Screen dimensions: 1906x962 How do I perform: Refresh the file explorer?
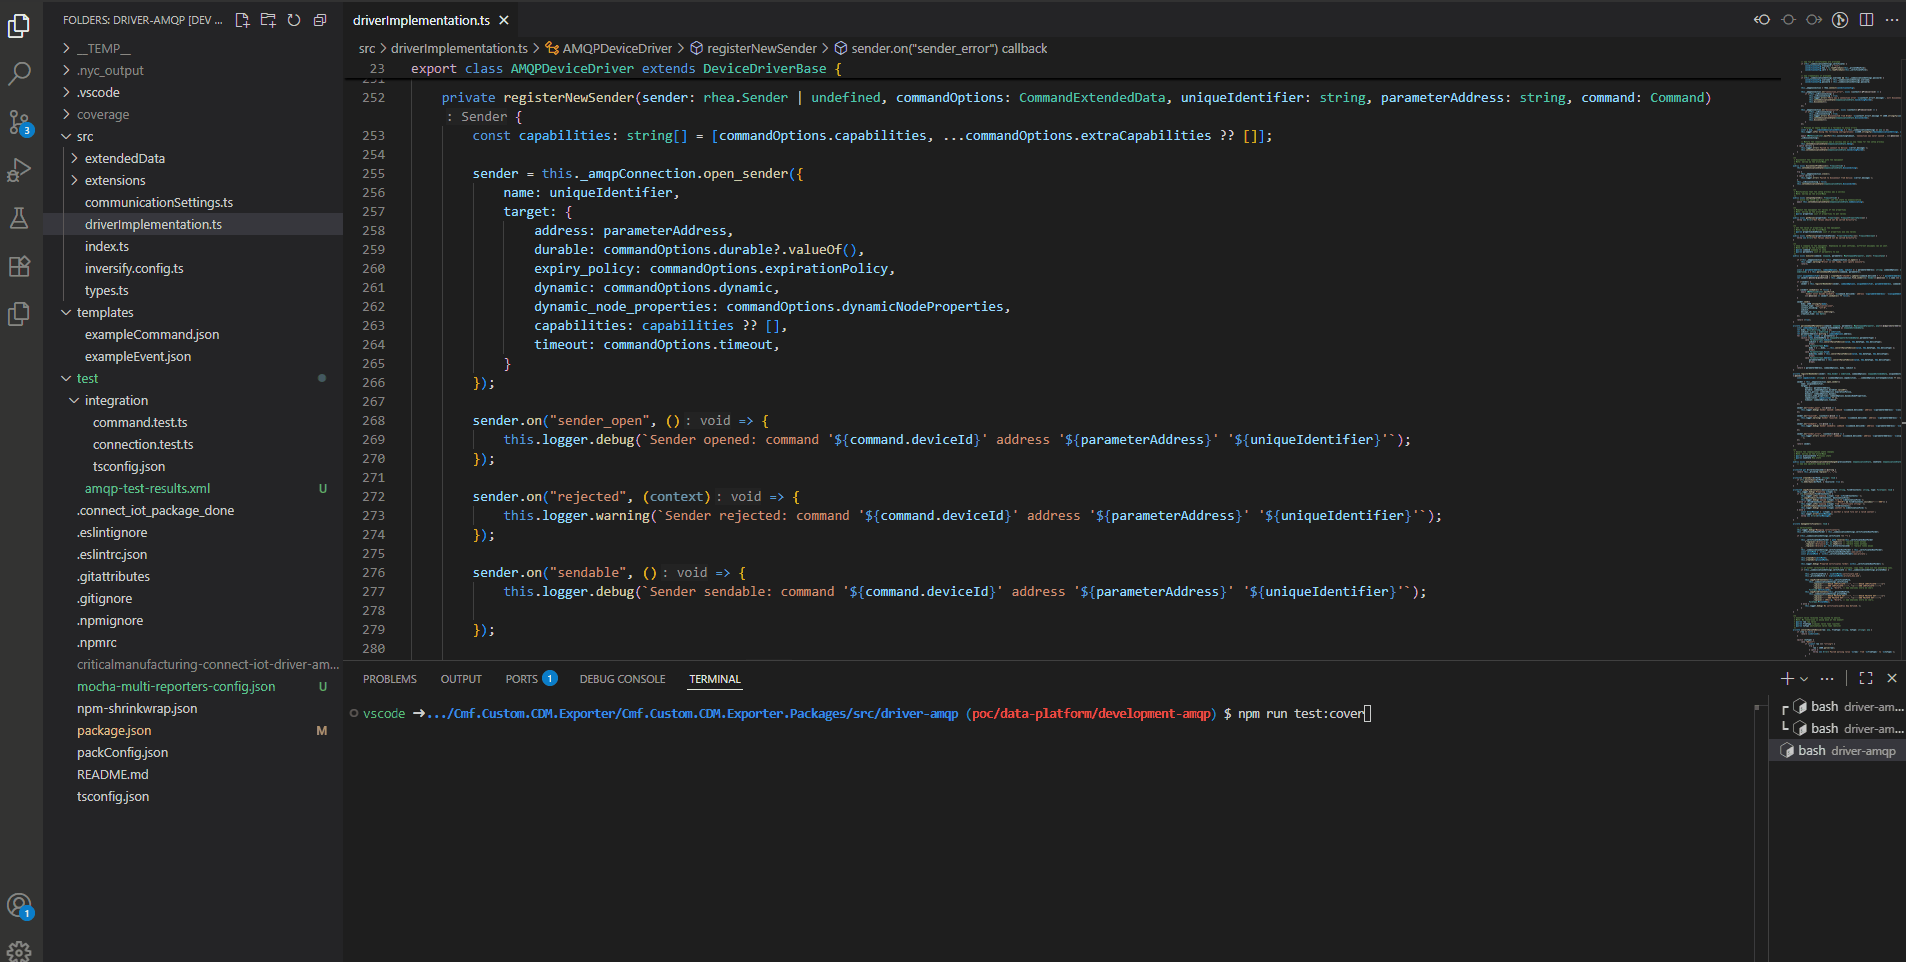click(x=294, y=20)
